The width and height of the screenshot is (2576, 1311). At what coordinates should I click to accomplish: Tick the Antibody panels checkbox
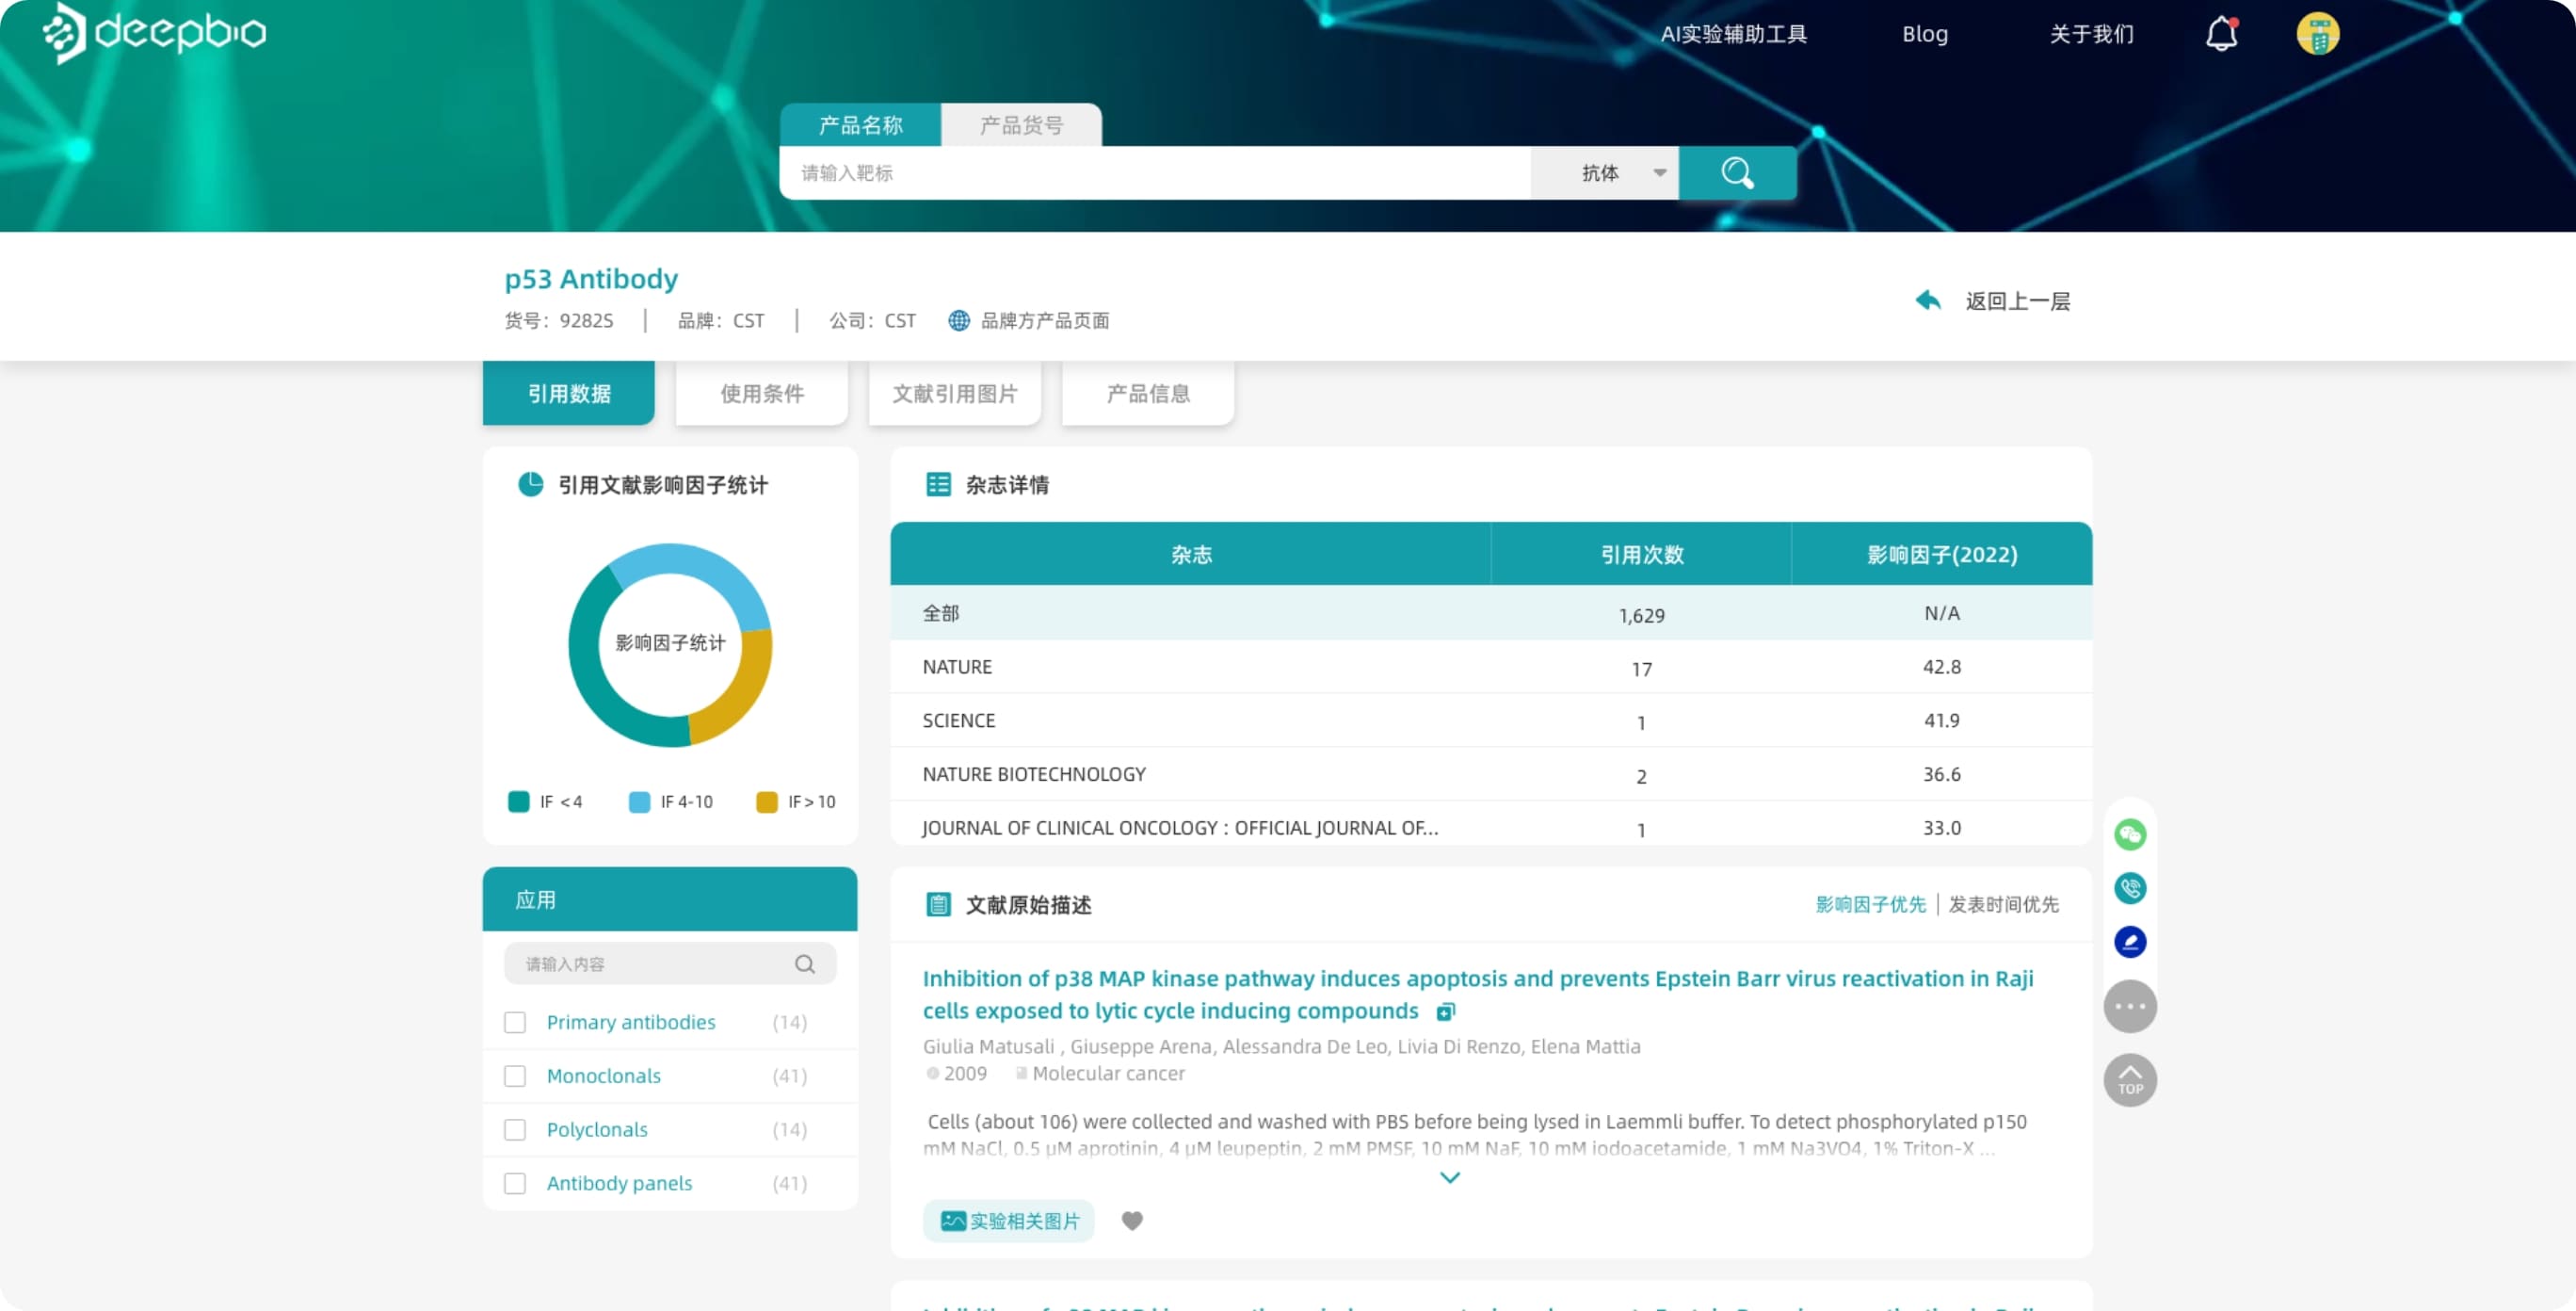pos(515,1183)
